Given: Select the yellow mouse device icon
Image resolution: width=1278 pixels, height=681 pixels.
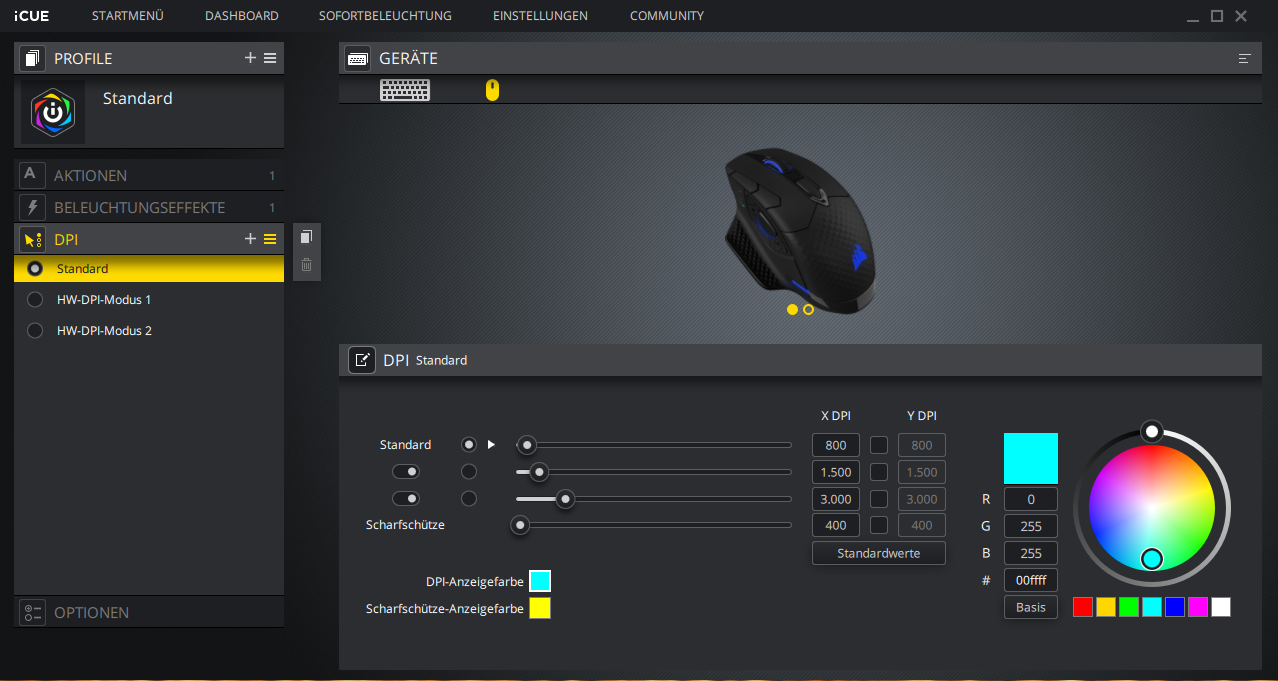Looking at the screenshot, I should point(492,91).
